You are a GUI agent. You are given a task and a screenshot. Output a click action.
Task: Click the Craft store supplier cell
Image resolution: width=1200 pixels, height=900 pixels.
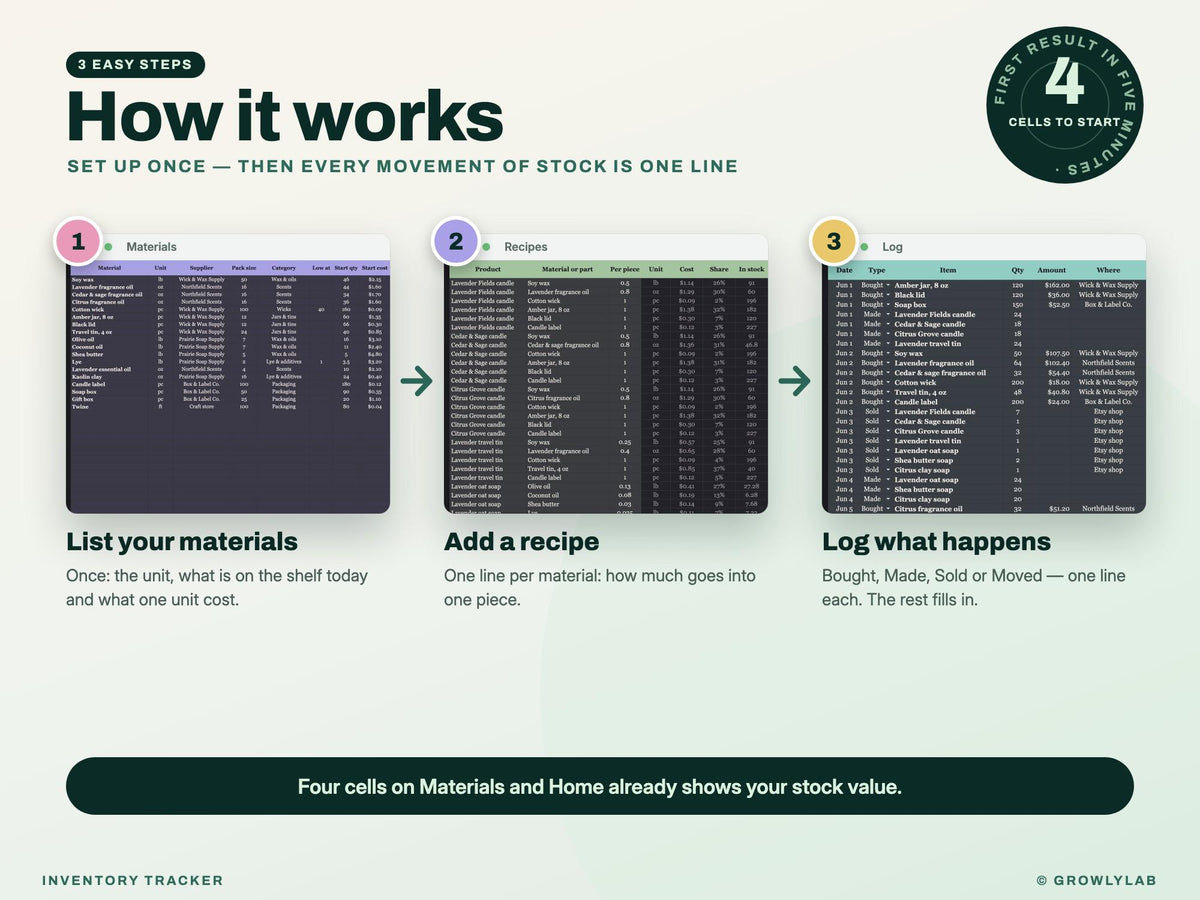pyautogui.click(x=202, y=407)
